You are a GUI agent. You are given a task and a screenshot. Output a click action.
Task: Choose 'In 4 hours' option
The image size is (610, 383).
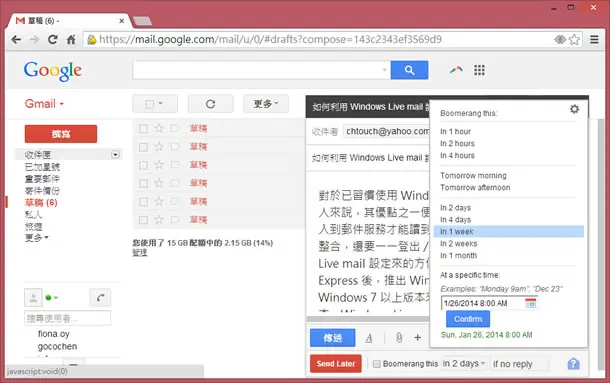pyautogui.click(x=458, y=155)
